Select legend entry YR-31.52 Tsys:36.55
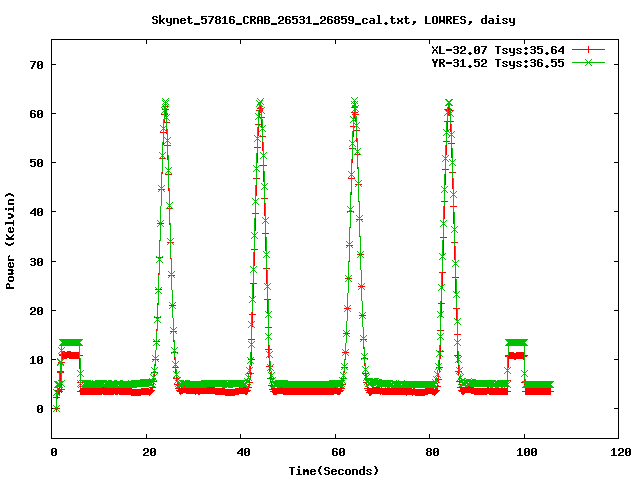Screen dimensions: 640x480 (x=498, y=63)
